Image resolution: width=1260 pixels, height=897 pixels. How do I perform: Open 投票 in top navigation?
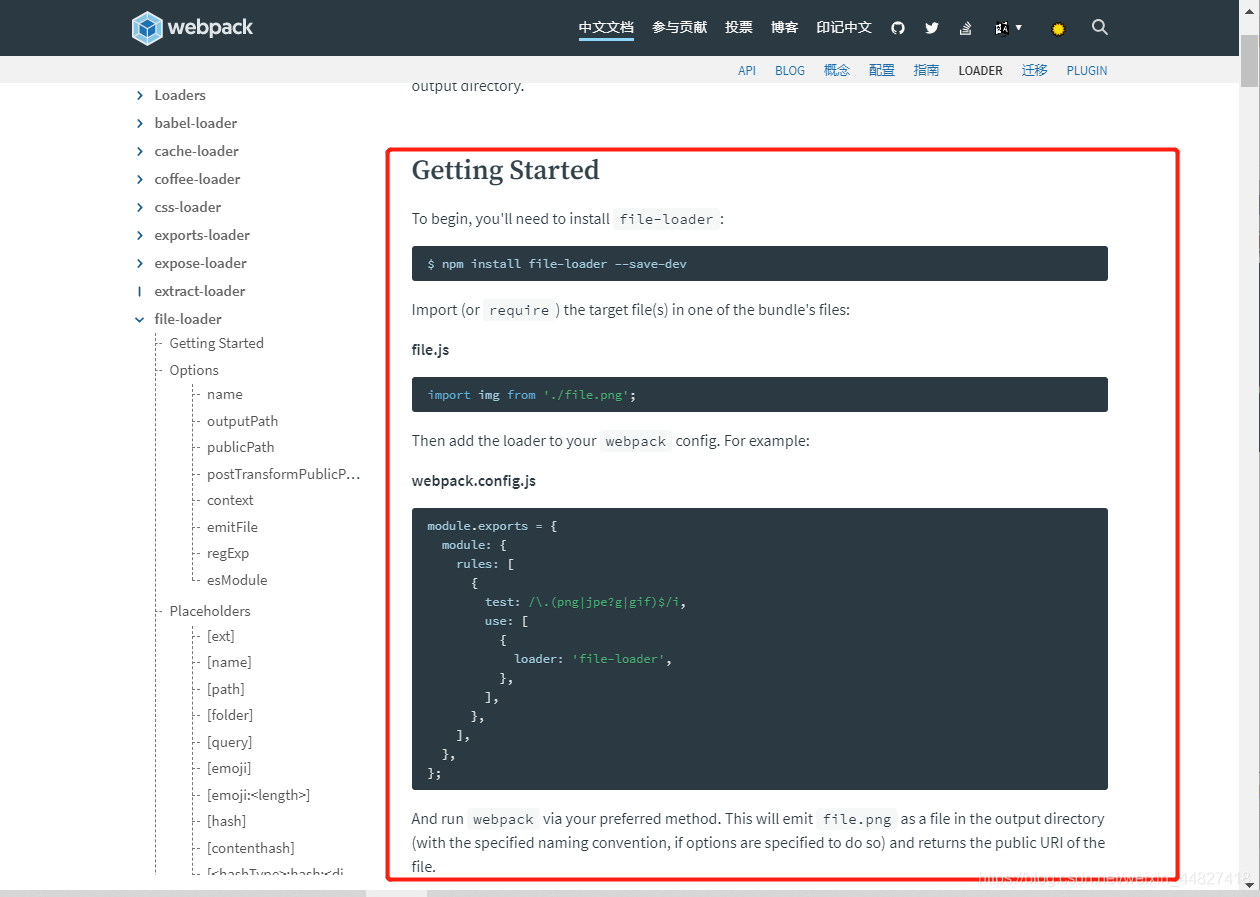tap(739, 27)
